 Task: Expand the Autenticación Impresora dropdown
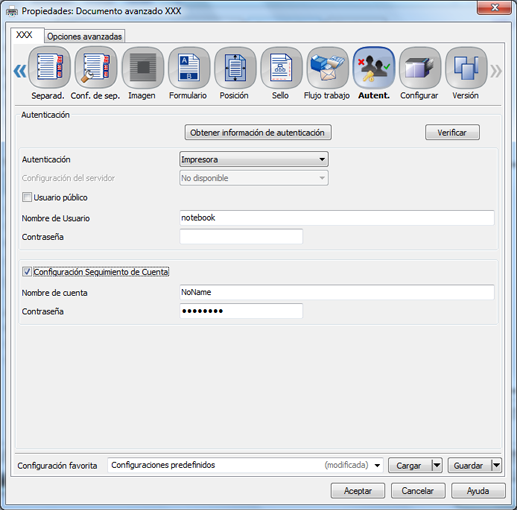(254, 159)
